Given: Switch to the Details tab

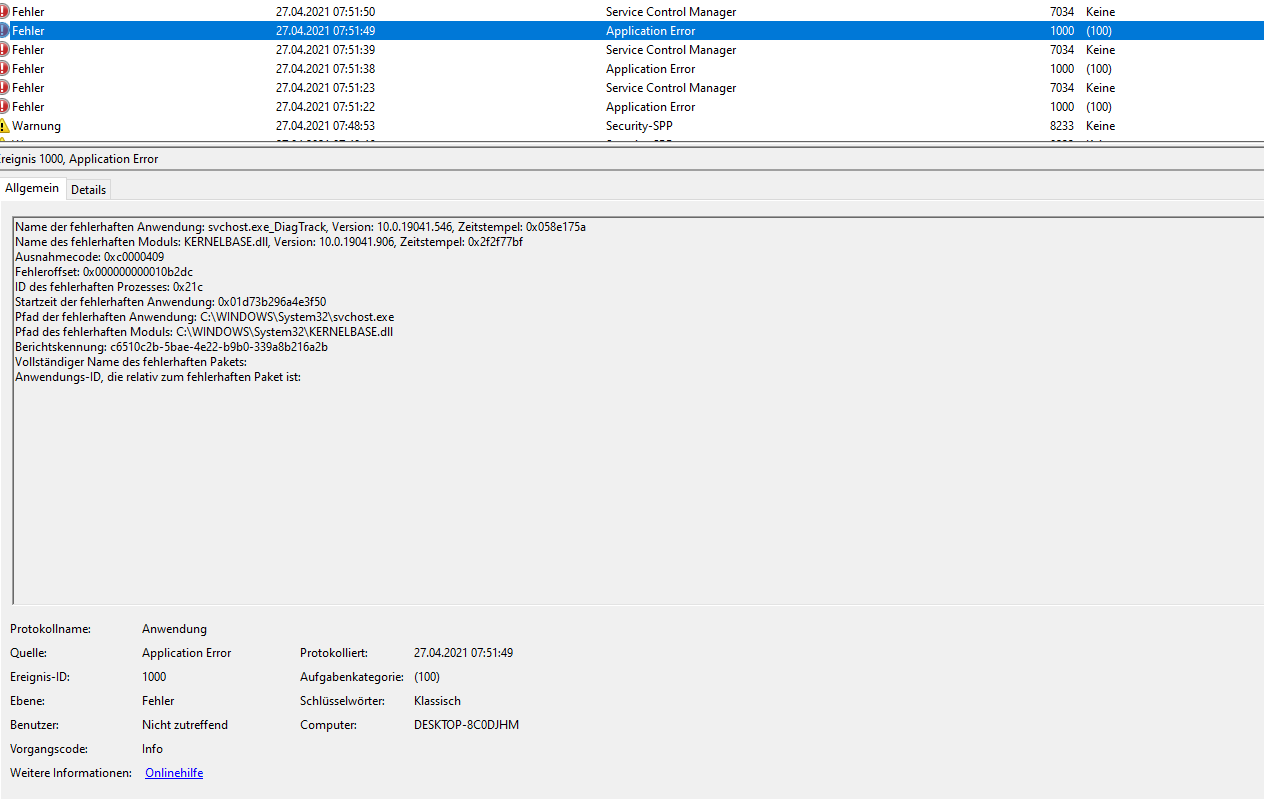Looking at the screenshot, I should point(88,189).
